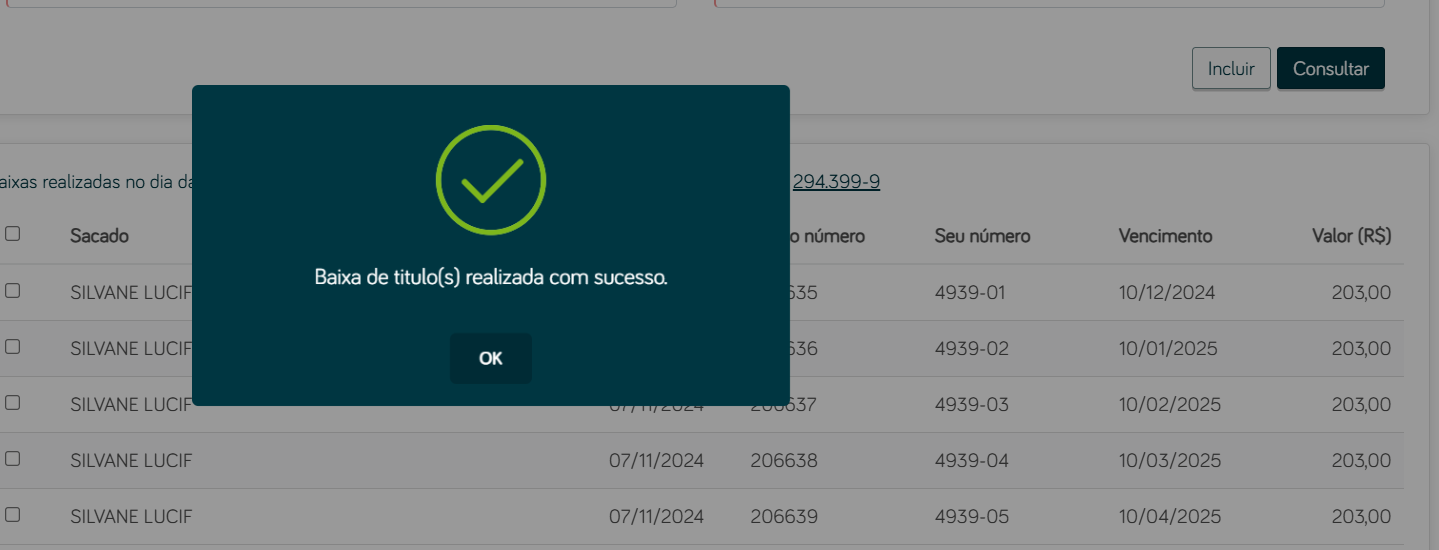This screenshot has height=550, width=1439.
Task: Focus the right red-bordered input field
Action: pos(1049,4)
